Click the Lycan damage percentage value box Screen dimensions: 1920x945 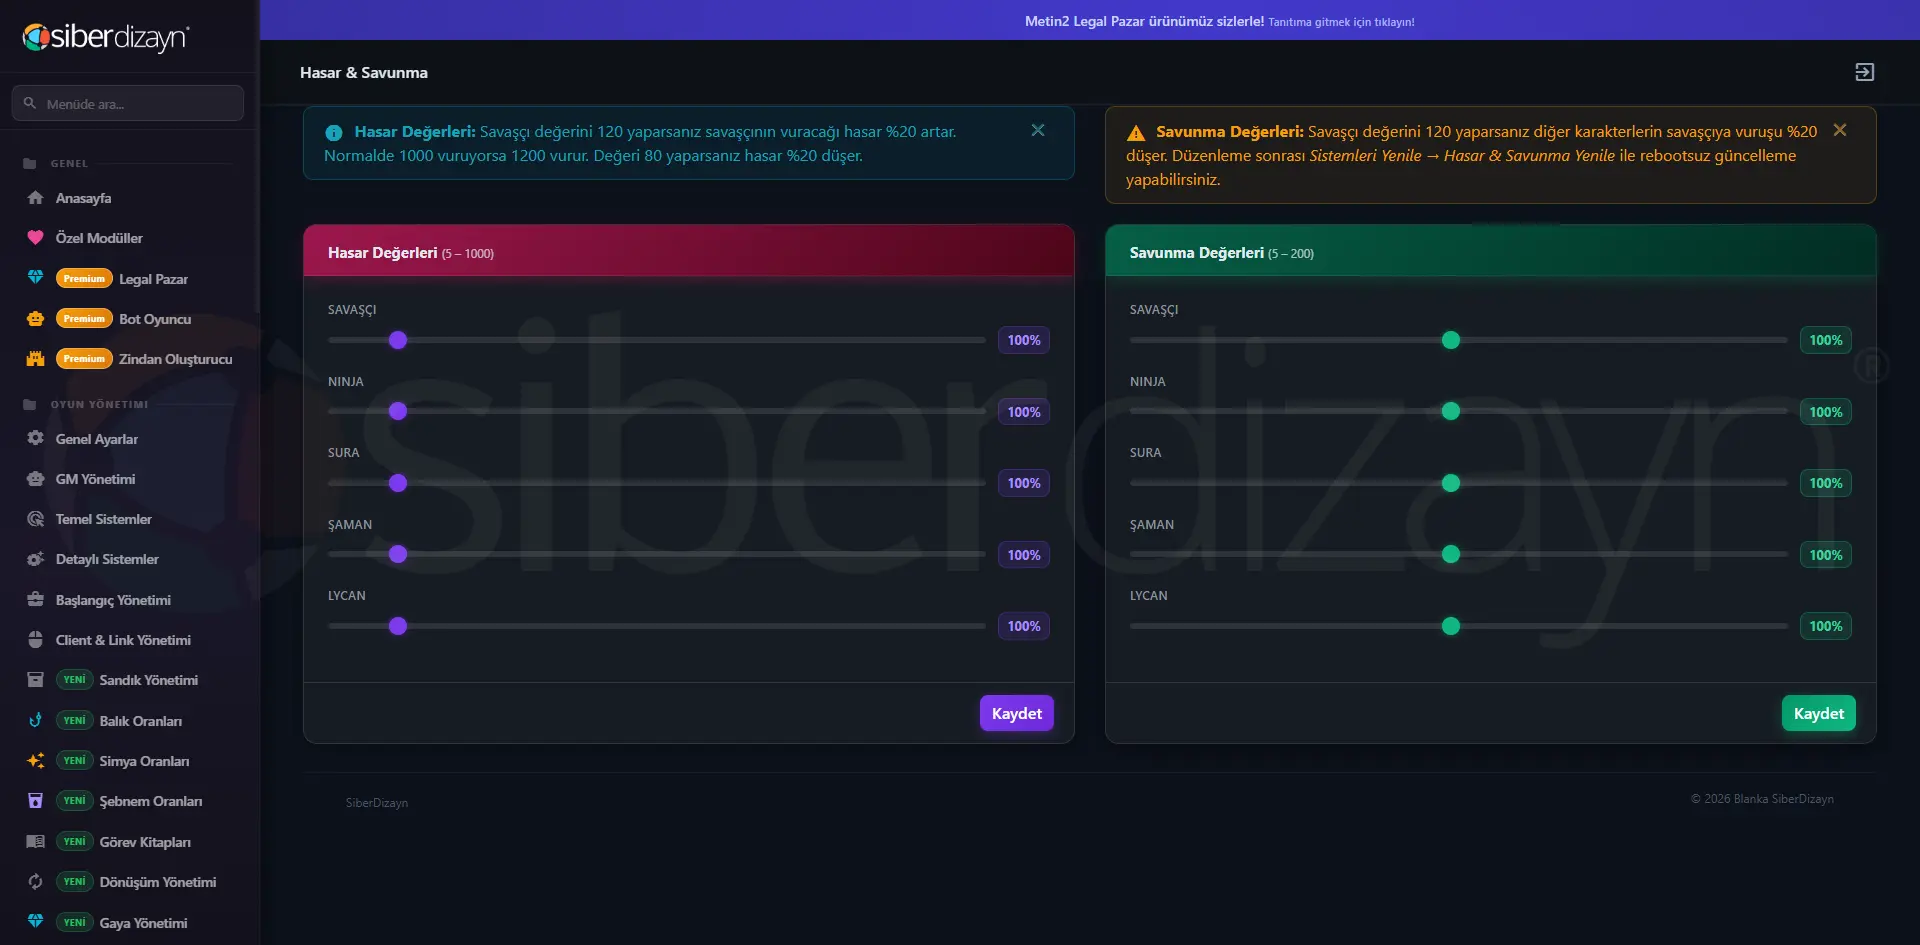coord(1024,626)
